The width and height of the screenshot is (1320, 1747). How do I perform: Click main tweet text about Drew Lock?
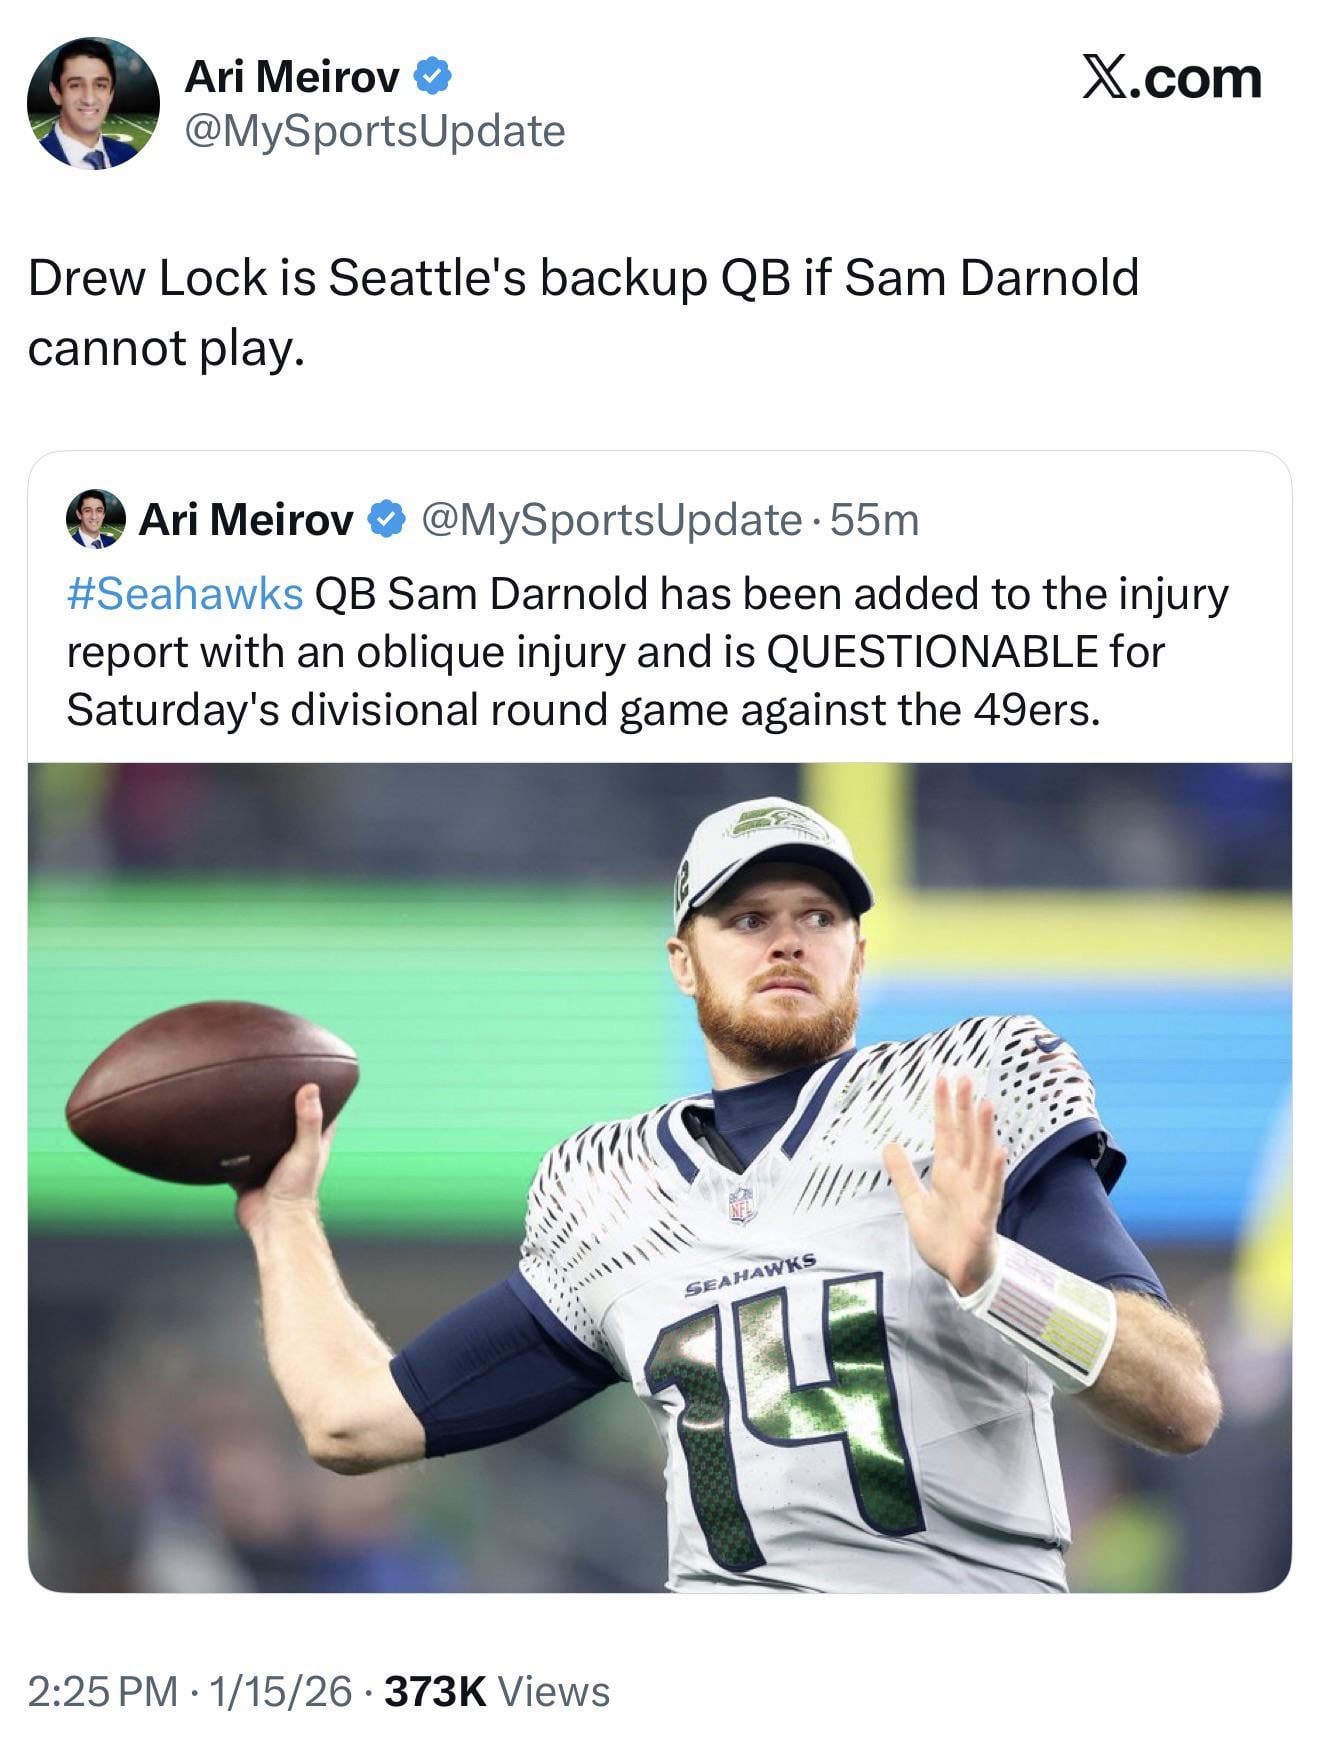click(583, 313)
